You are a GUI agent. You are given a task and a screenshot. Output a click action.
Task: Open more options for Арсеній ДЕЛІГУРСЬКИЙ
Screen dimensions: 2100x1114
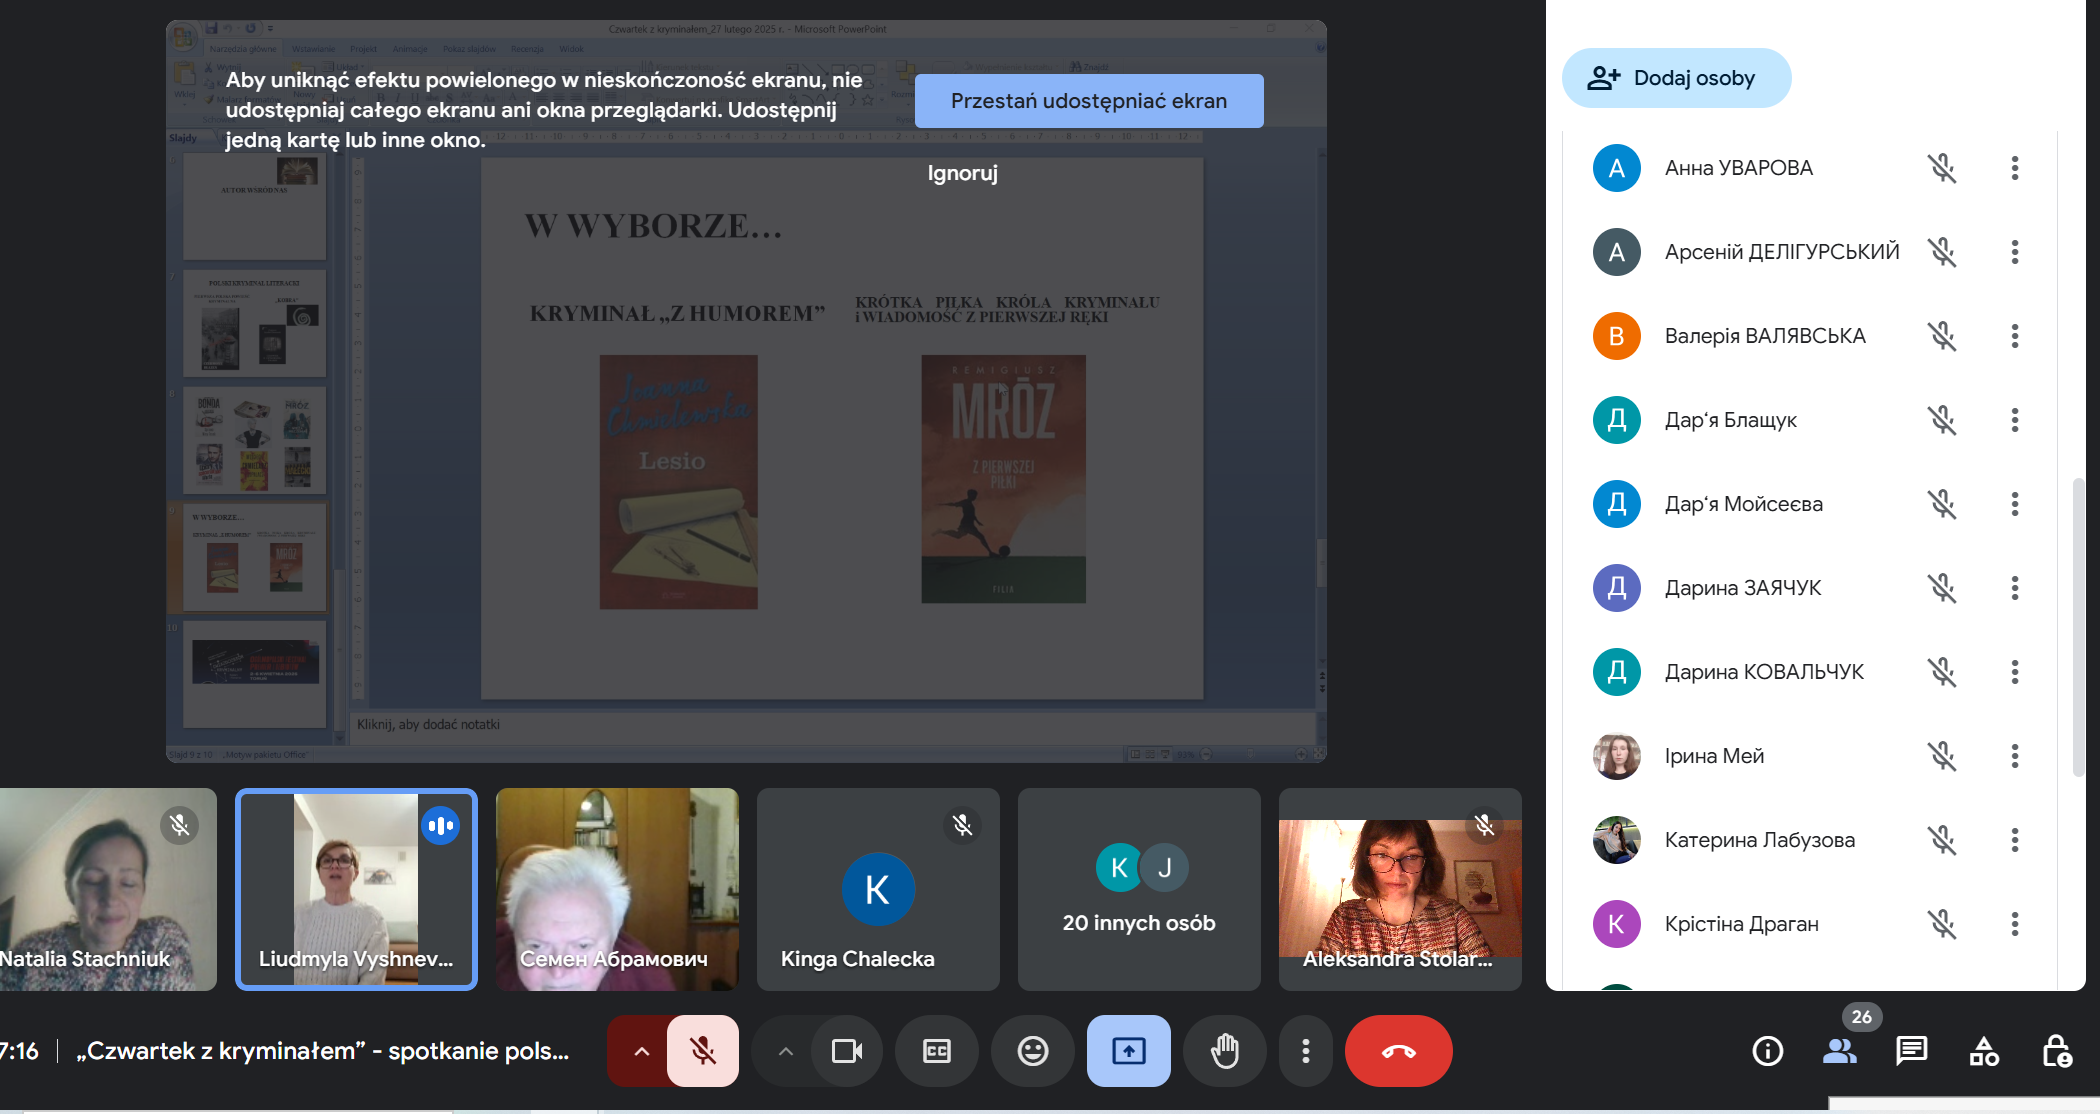coord(2015,252)
